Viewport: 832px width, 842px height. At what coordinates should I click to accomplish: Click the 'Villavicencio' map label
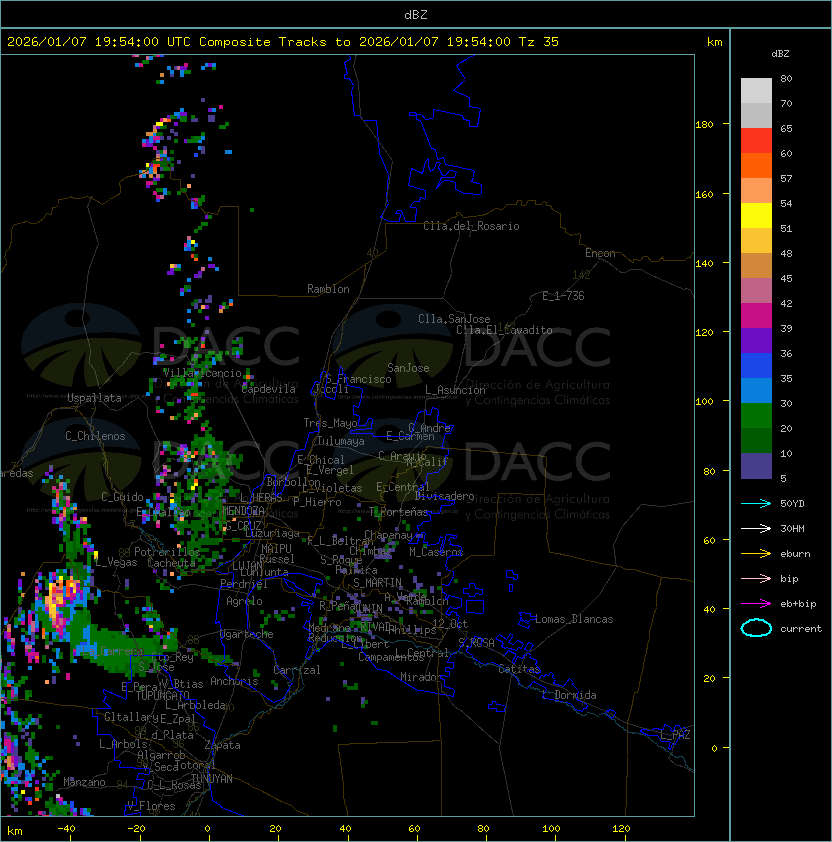point(202,373)
